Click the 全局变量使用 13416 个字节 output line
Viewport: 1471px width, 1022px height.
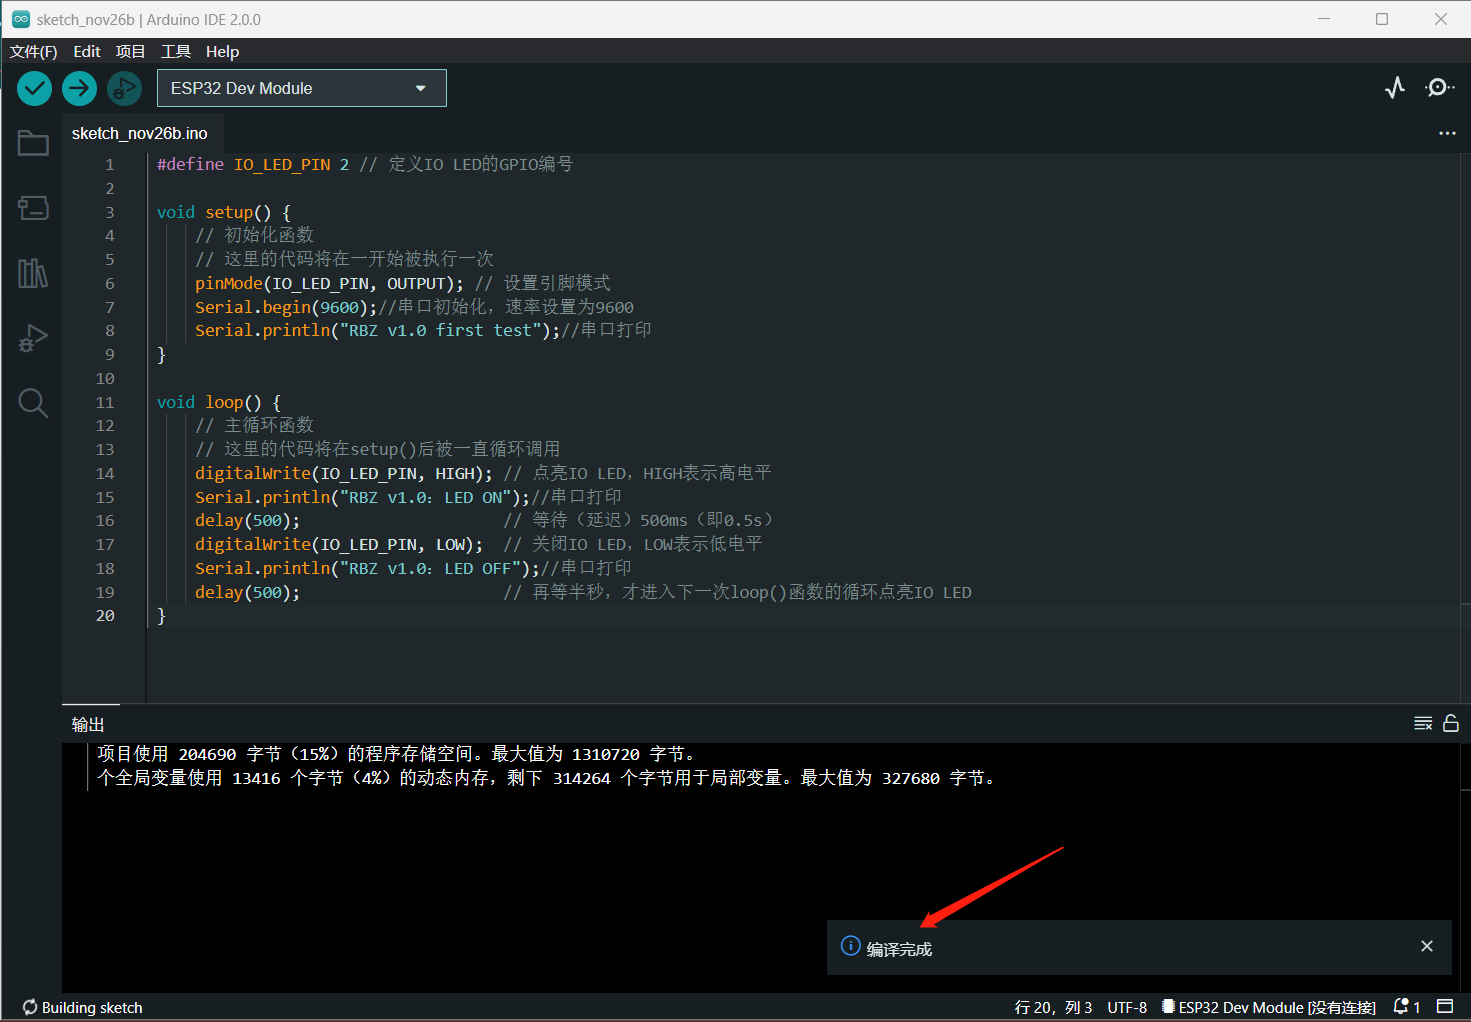[x=547, y=778]
